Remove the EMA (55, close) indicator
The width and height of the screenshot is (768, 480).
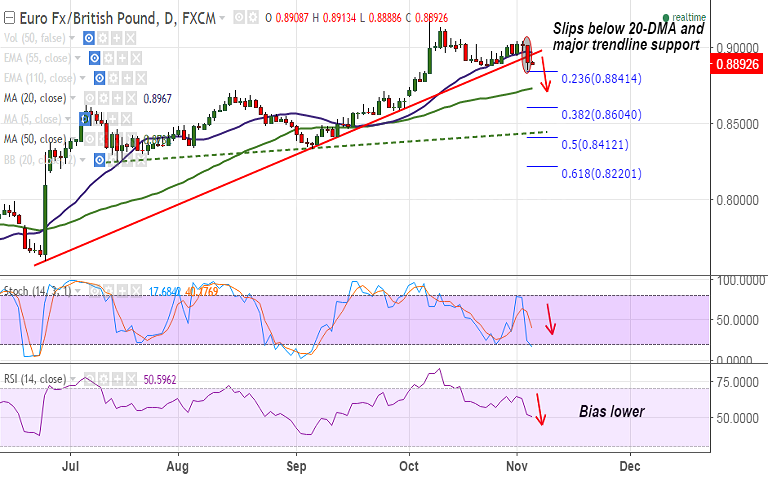coord(136,58)
